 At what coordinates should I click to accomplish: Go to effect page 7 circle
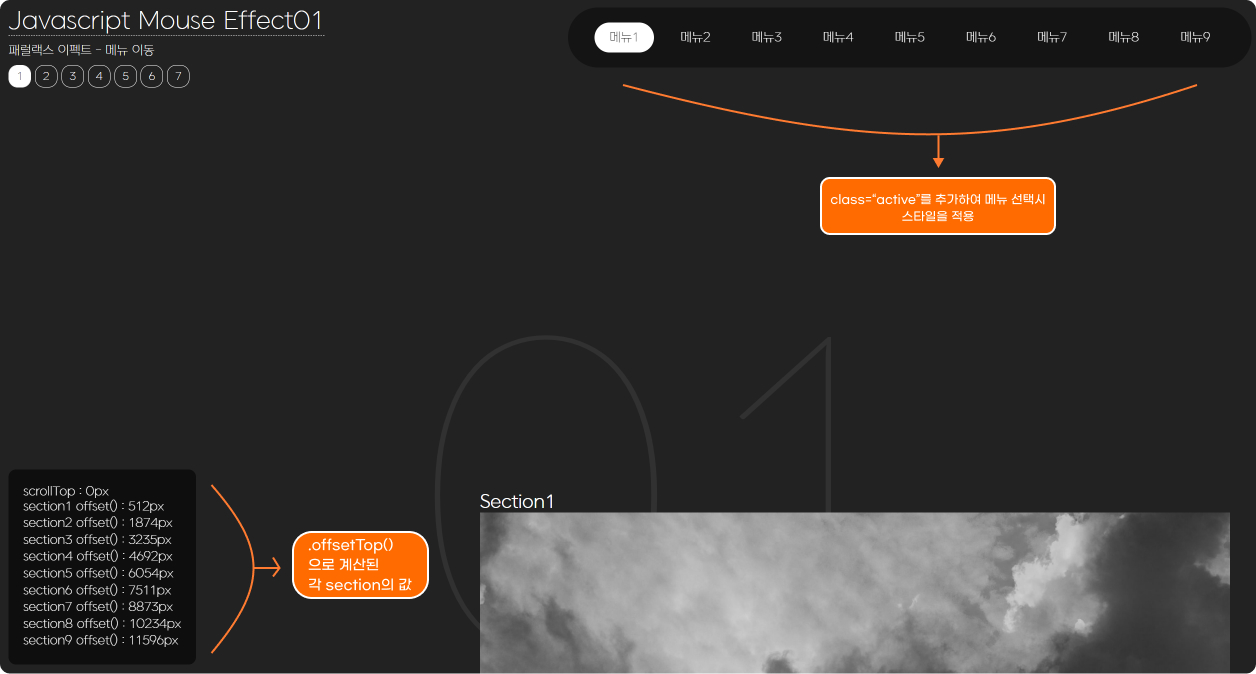(x=178, y=76)
